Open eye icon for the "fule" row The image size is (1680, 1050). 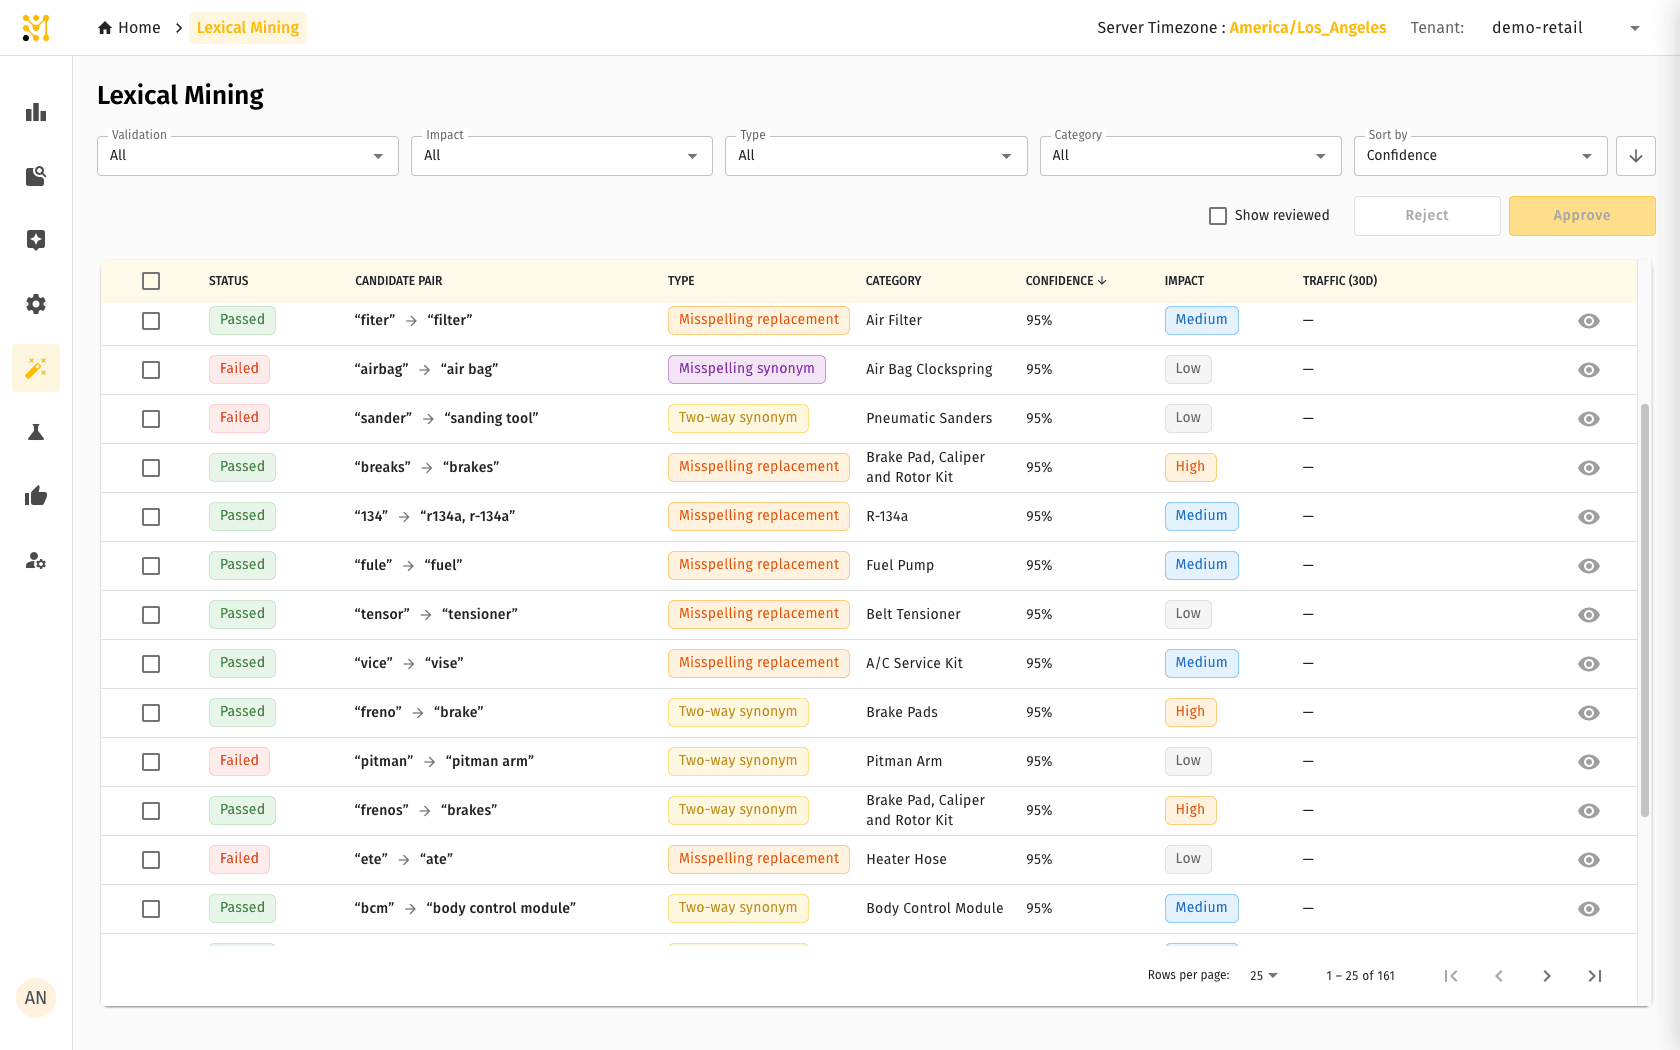[1589, 566]
